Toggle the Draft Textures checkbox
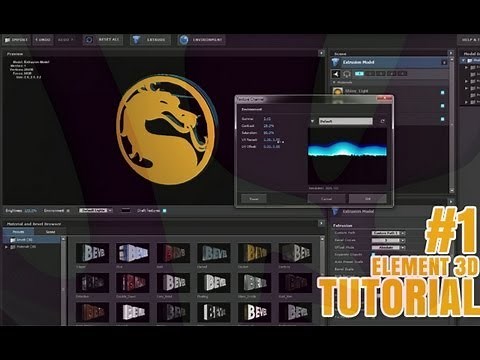The image size is (480, 360). tap(164, 211)
